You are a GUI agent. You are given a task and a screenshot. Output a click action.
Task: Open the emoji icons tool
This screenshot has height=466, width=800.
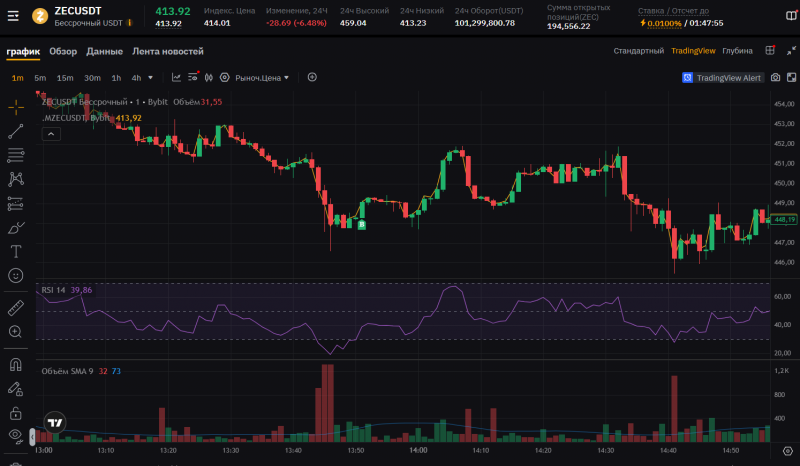tap(16, 276)
